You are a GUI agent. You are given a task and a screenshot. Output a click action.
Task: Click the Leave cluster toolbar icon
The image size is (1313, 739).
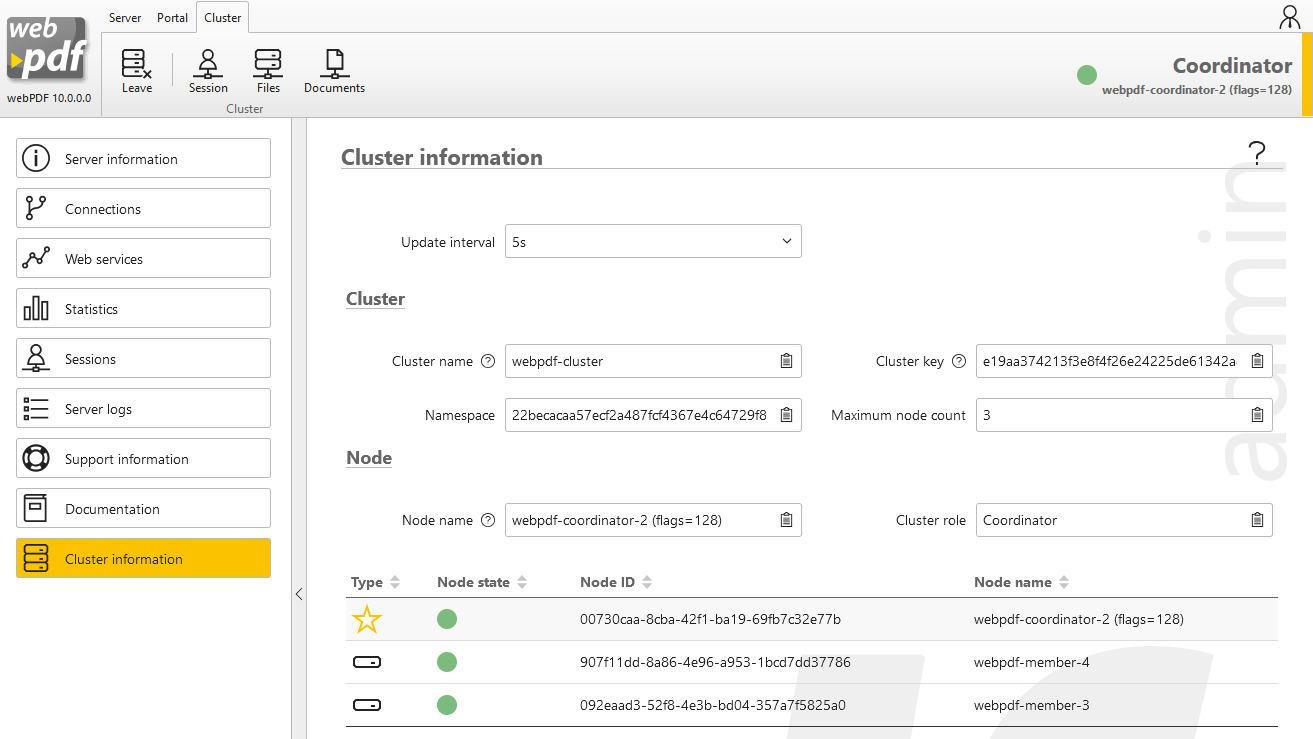pyautogui.click(x=136, y=71)
